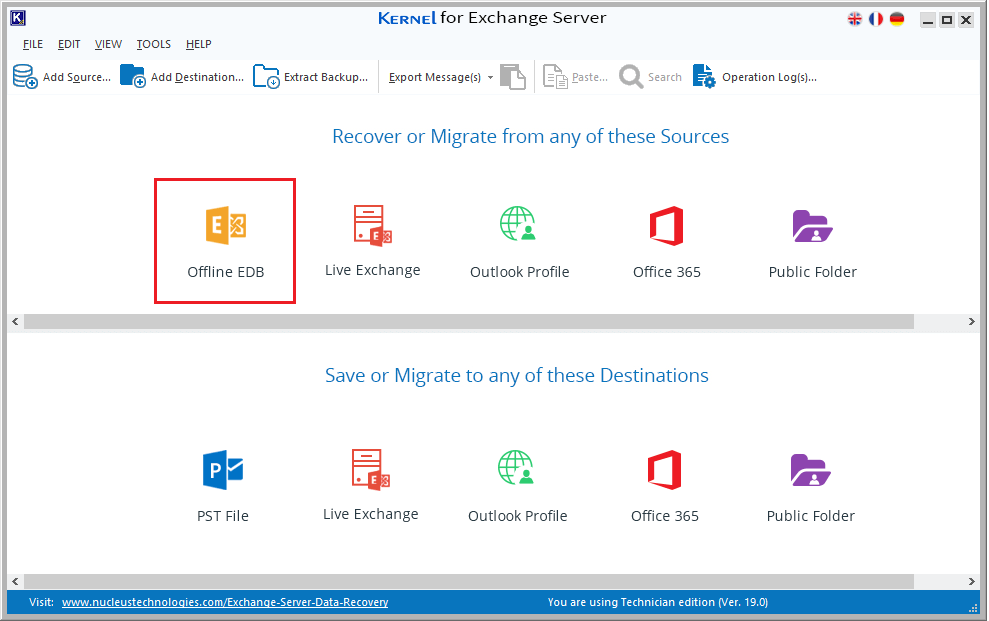This screenshot has width=989, height=621.
Task: Click Add Destination toolbar button
Action: pos(182,77)
